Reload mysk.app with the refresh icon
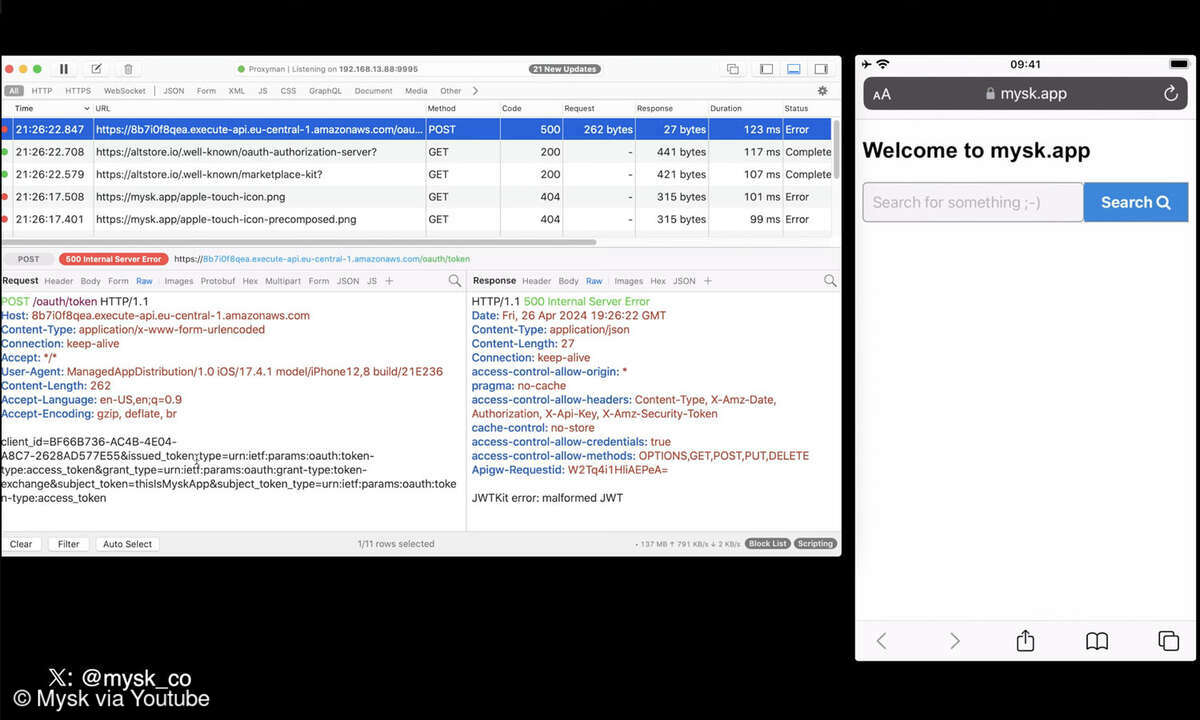Screen dimensions: 1200x720 [x=1170, y=94]
